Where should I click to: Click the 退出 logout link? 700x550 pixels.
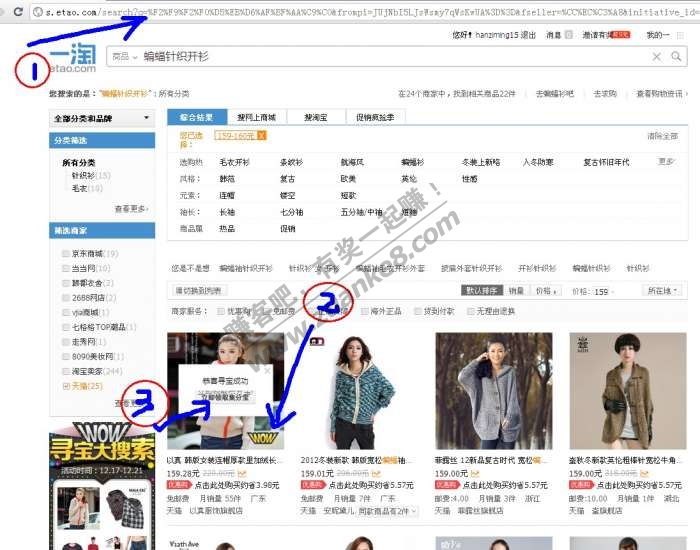[x=528, y=35]
